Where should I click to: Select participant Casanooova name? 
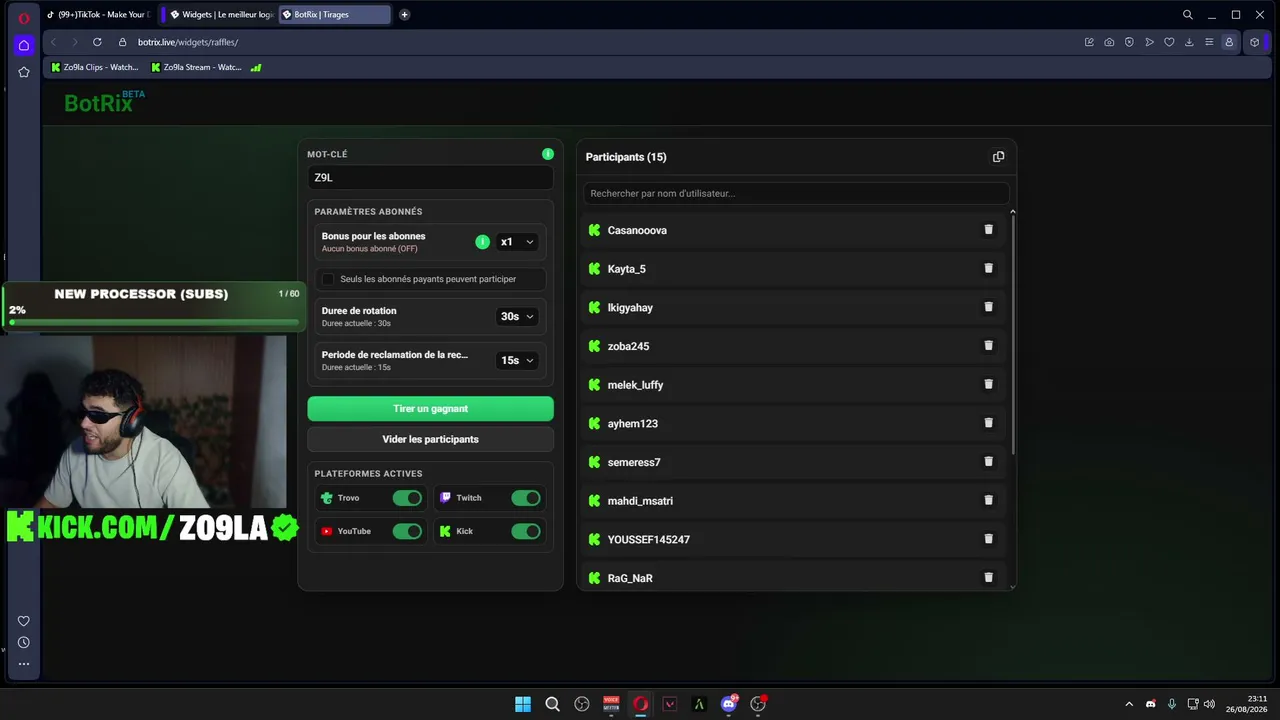tap(637, 230)
